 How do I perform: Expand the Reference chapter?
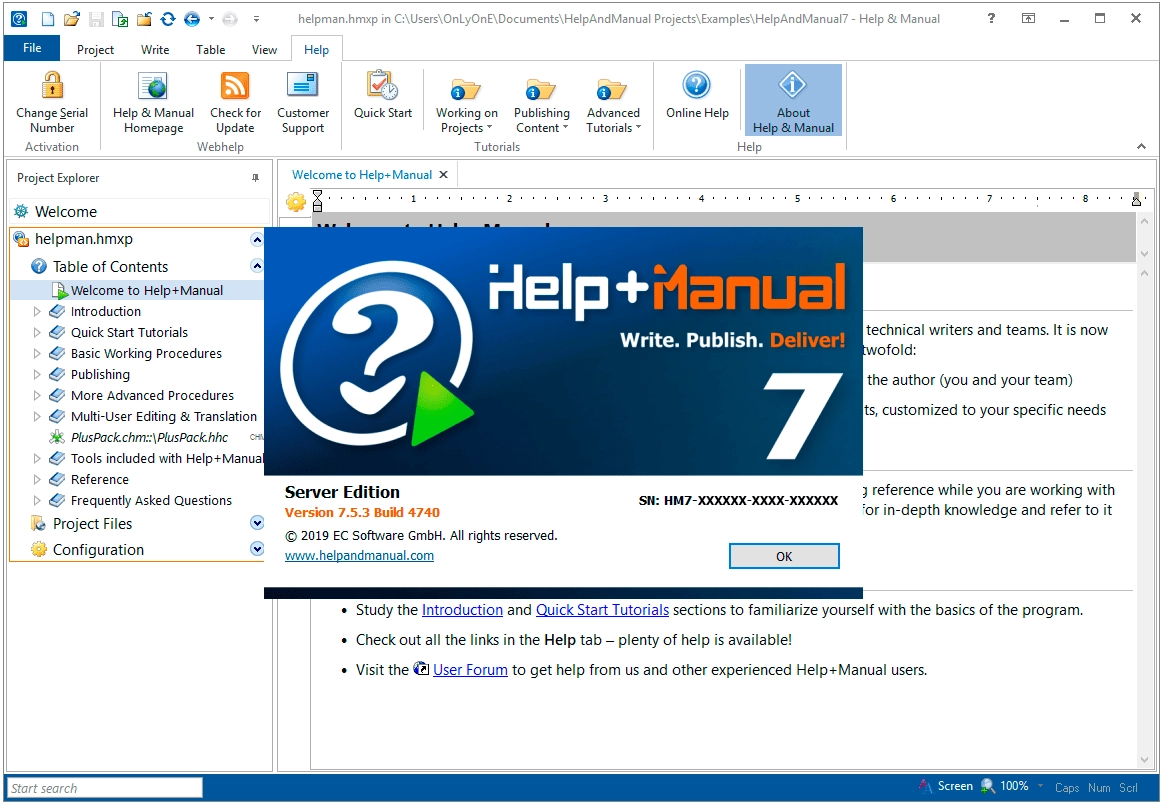coord(37,479)
